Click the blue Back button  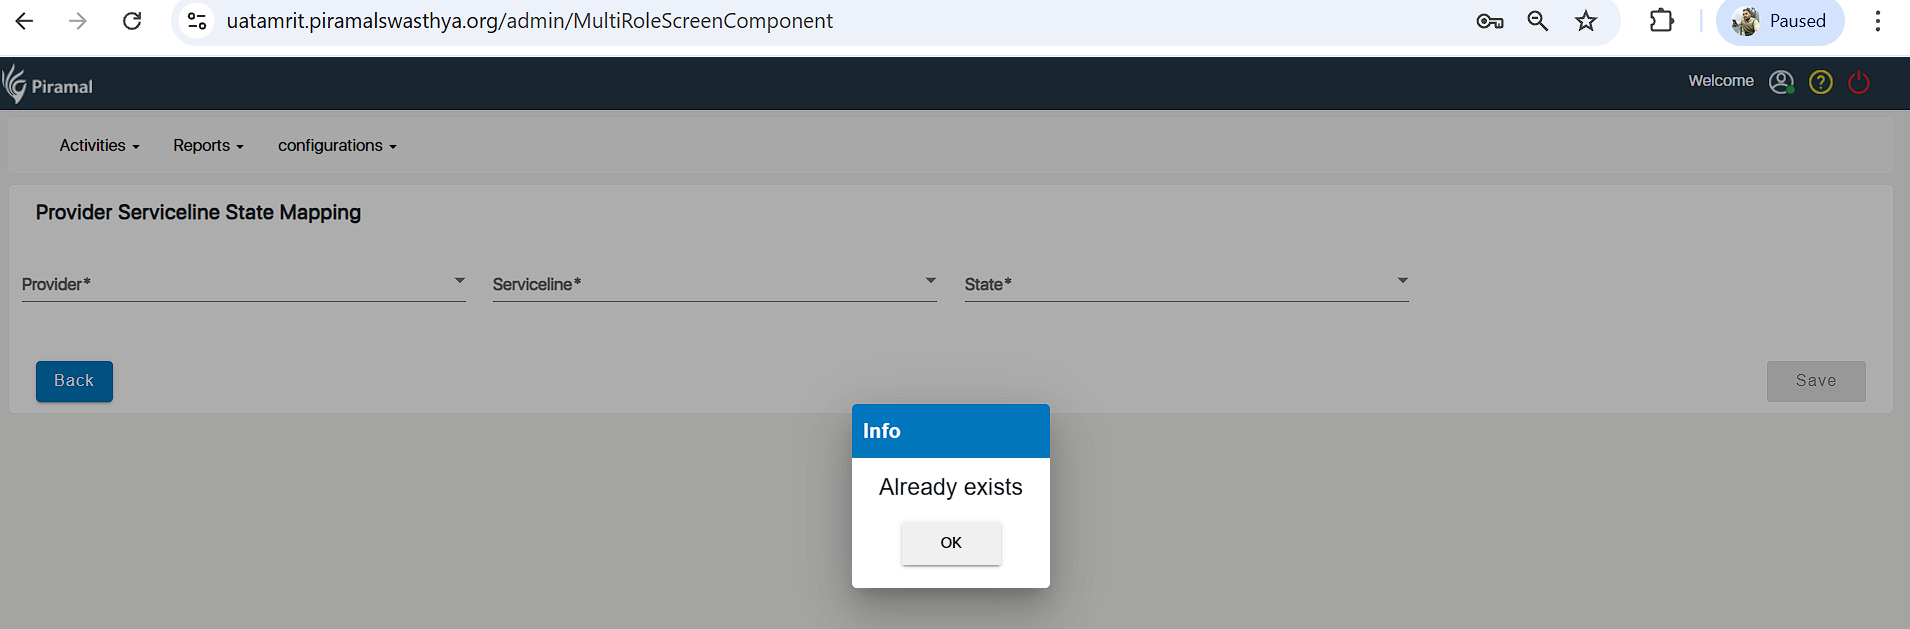(74, 381)
